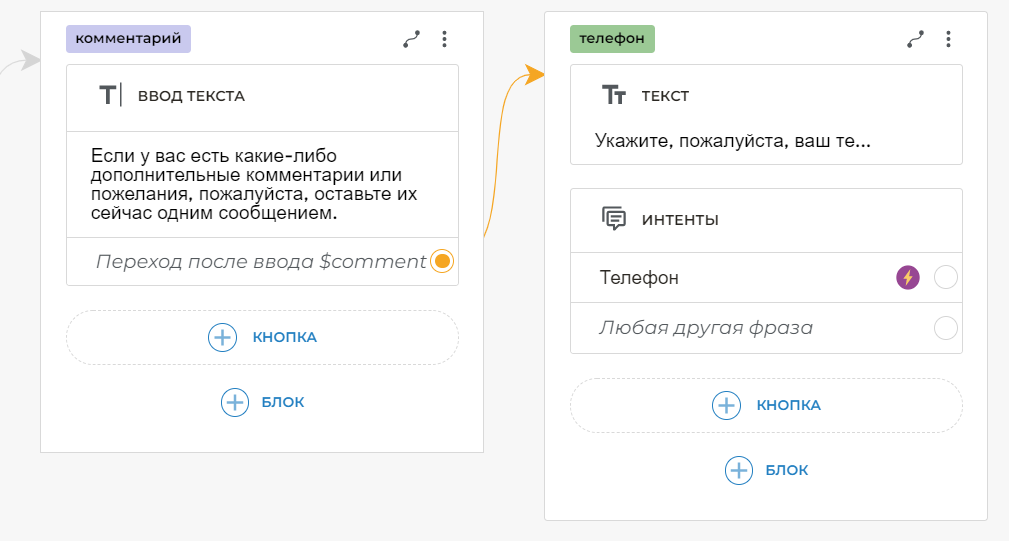Viewport: 1009px width, 541px height.
Task: Click the comment prompt text starting with Если у вас
Action: (253, 185)
